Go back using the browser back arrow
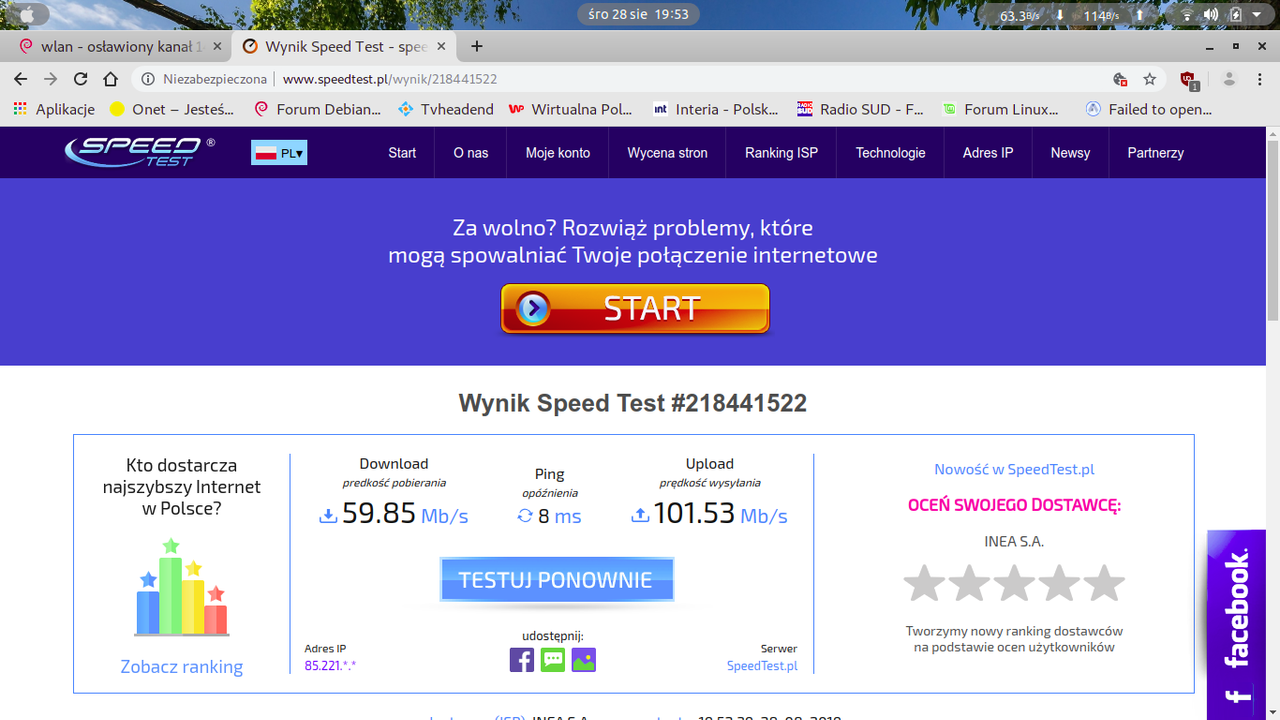 [21, 79]
